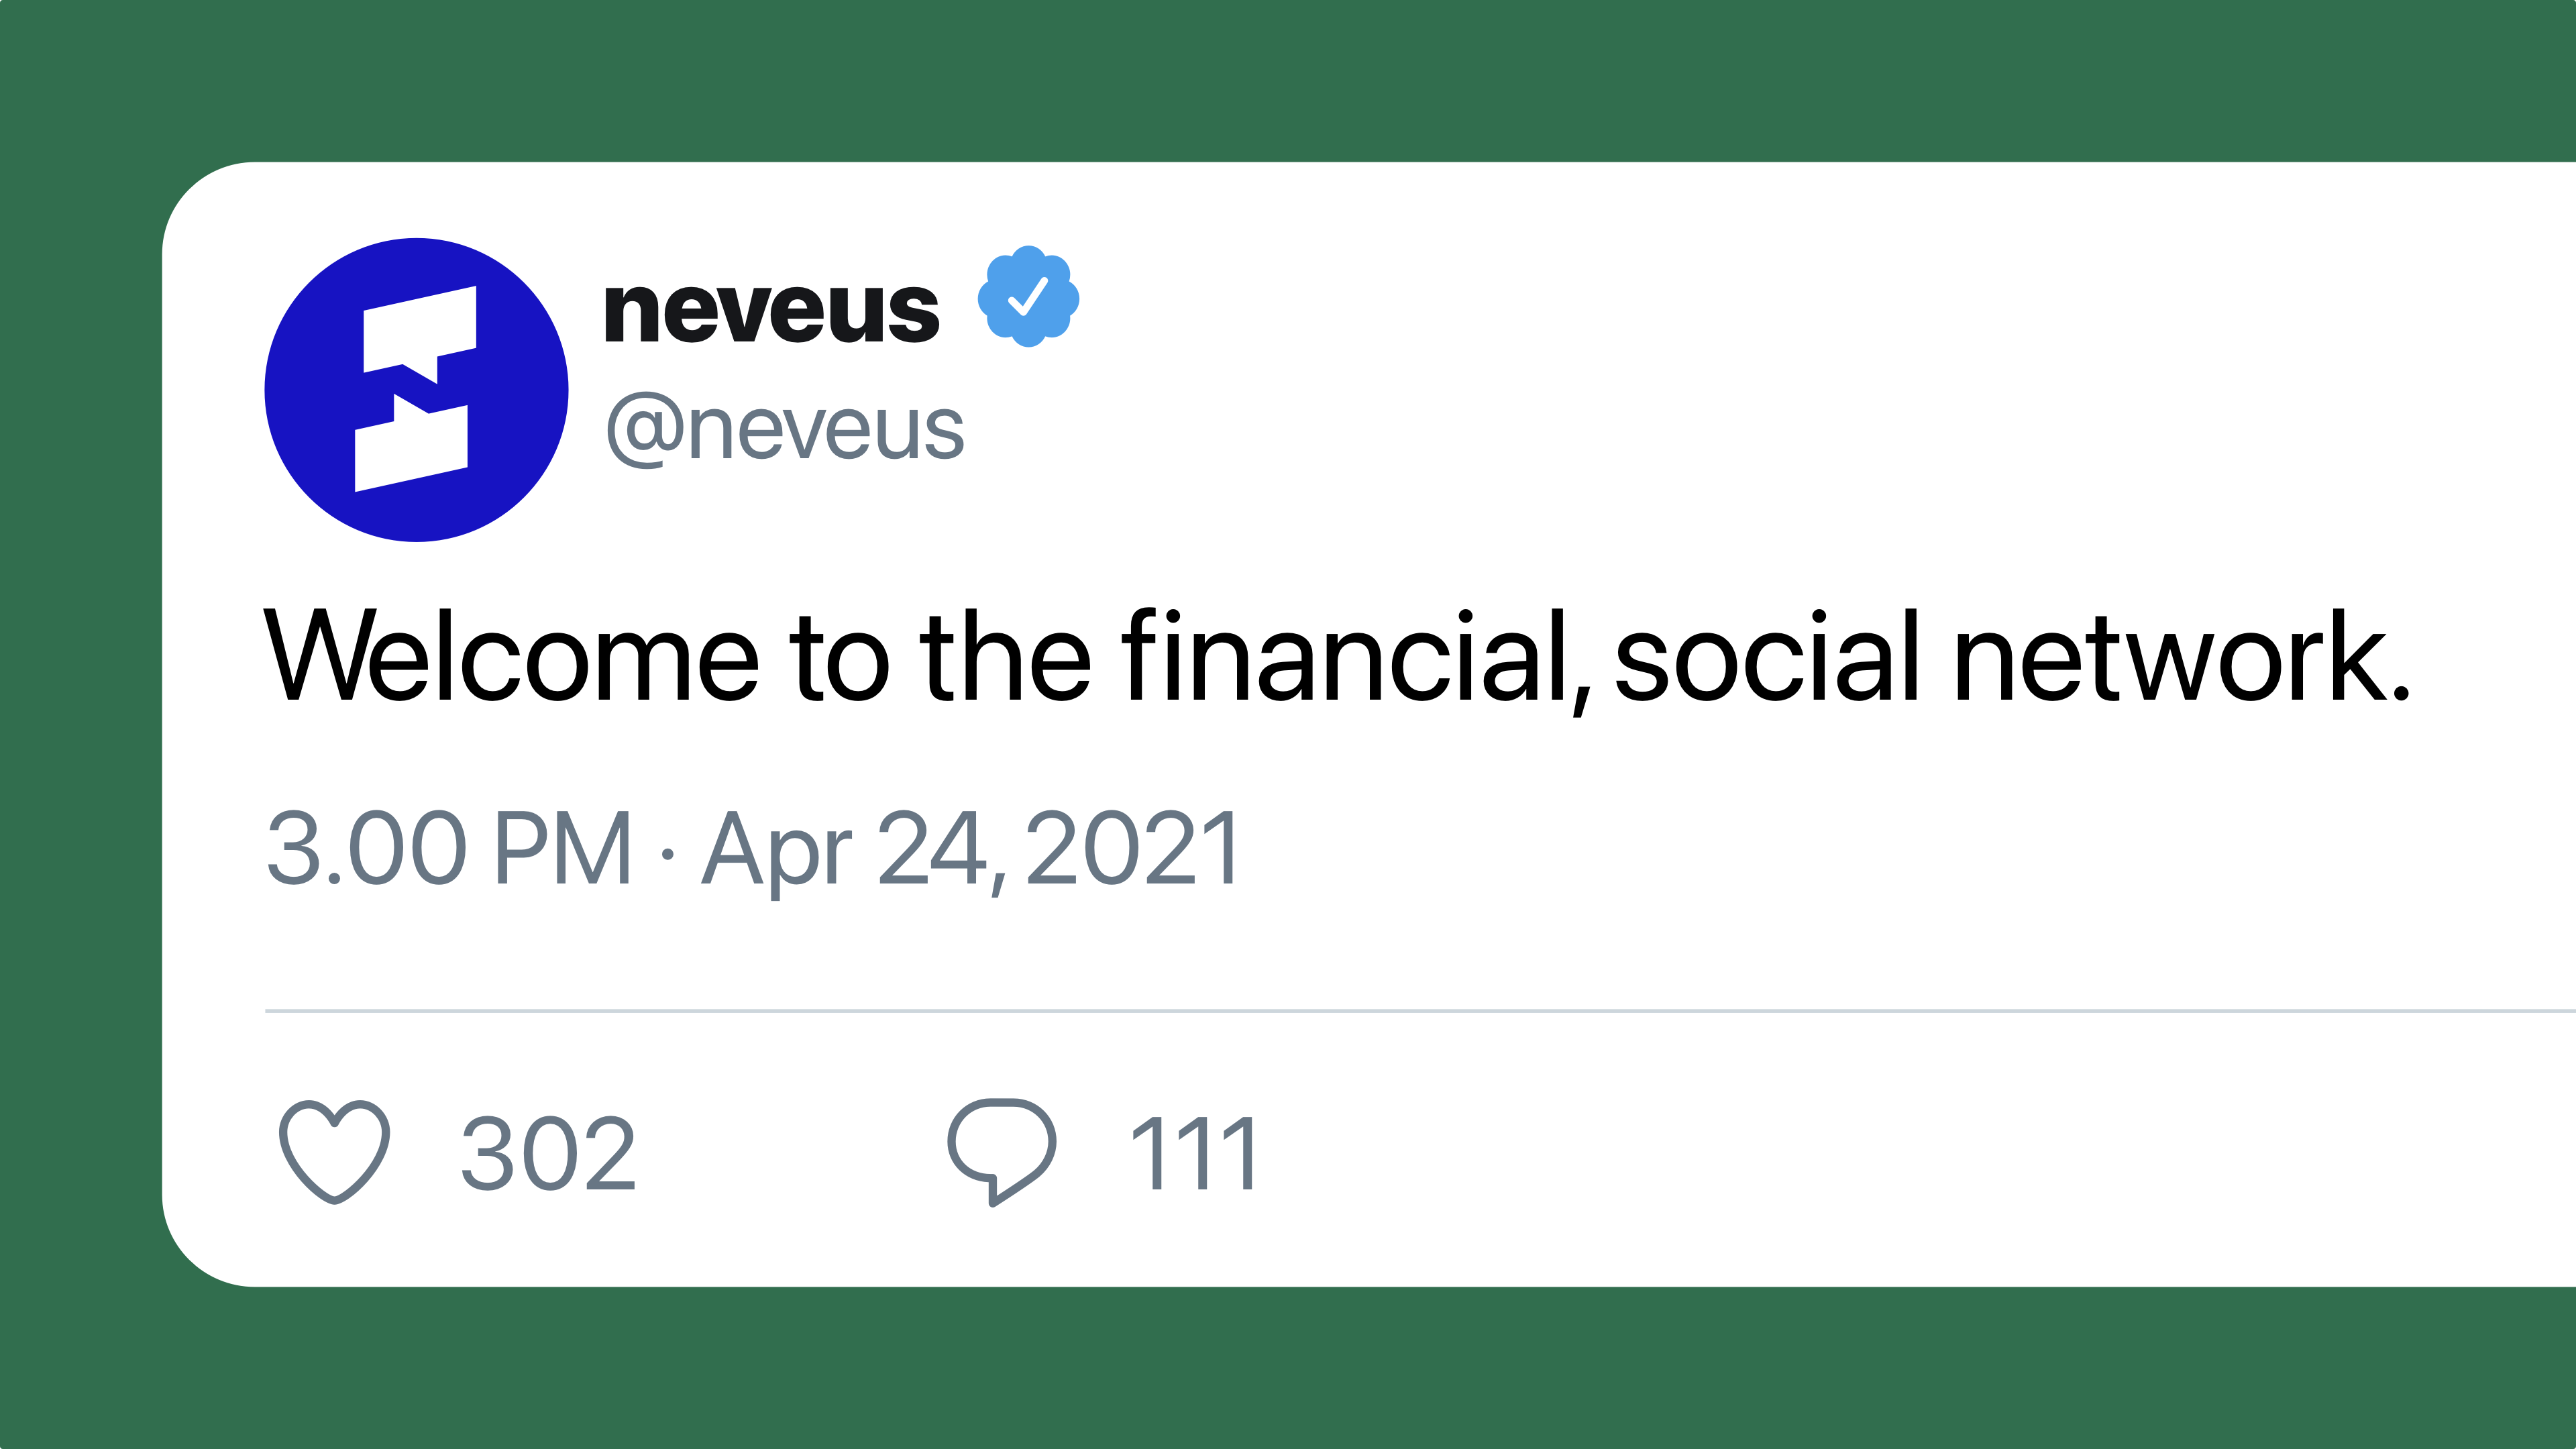Click the green background above the tweet card

(x=1288, y=80)
